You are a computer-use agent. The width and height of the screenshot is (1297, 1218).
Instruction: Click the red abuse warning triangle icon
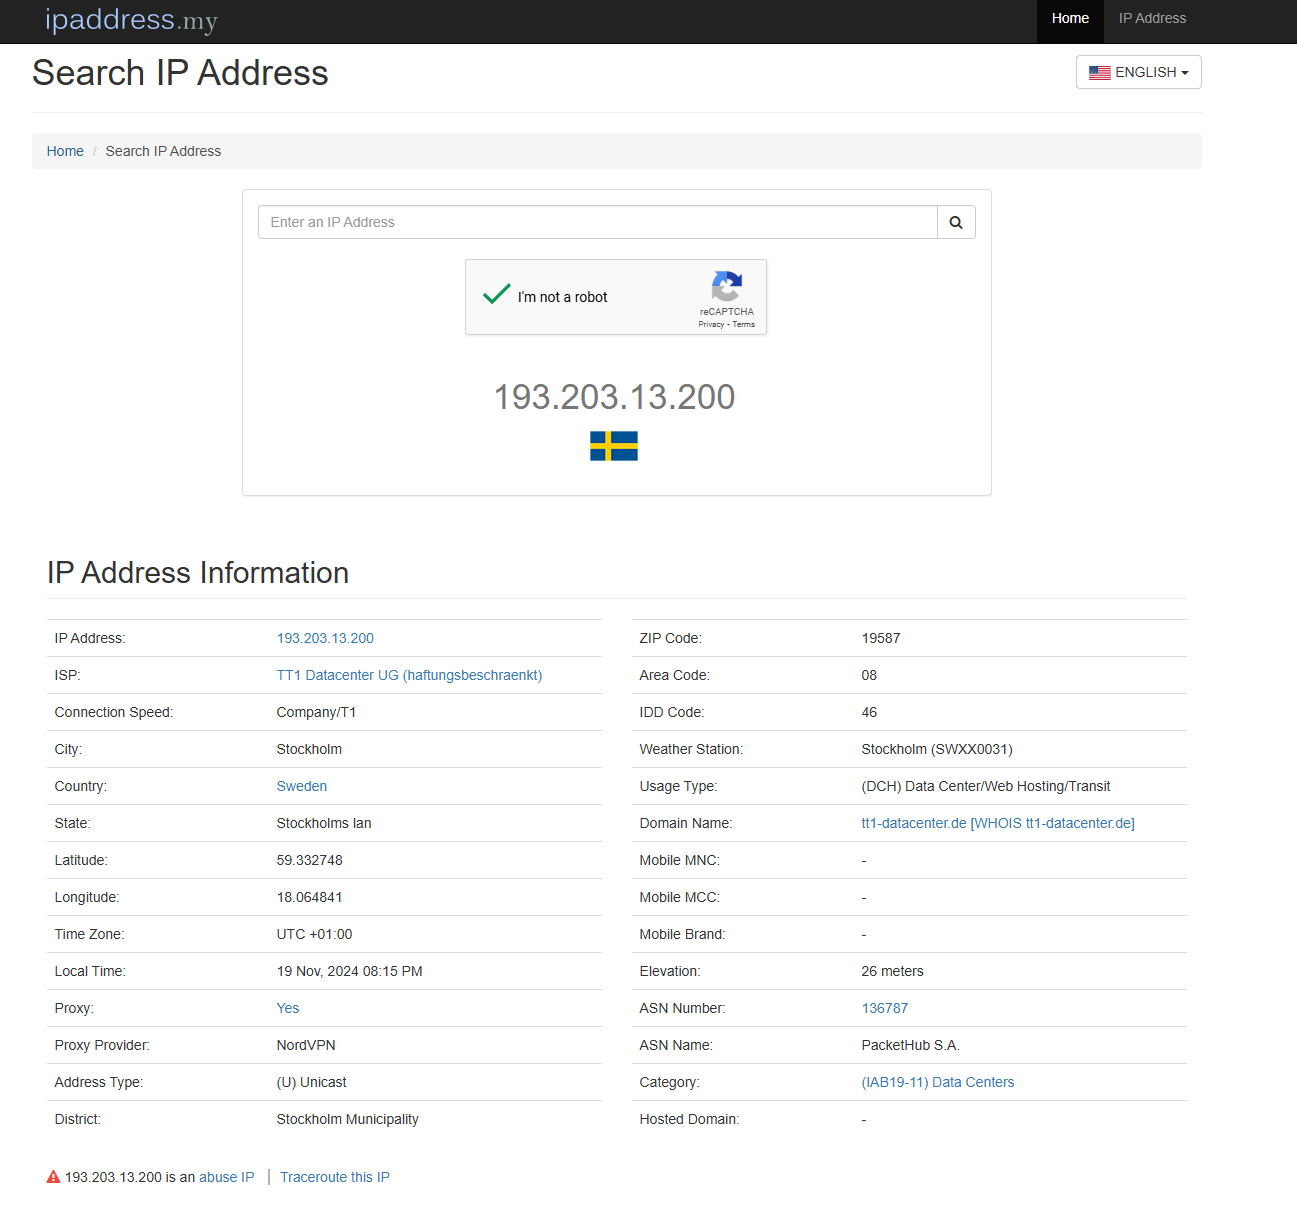(x=53, y=1177)
